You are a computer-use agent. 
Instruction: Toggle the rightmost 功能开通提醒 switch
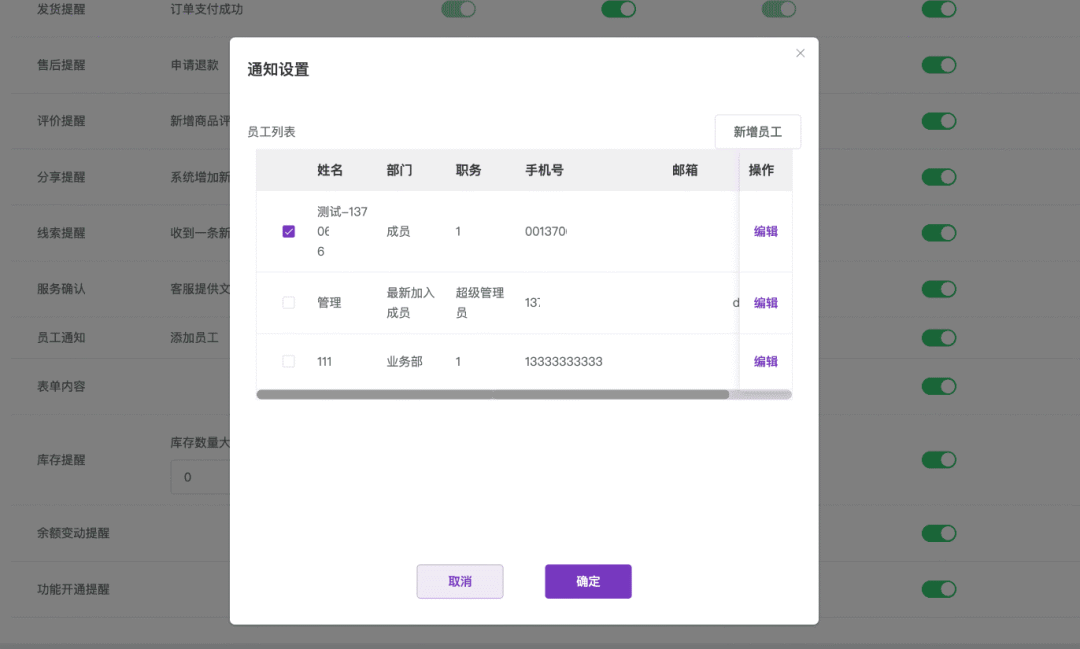[x=938, y=589]
